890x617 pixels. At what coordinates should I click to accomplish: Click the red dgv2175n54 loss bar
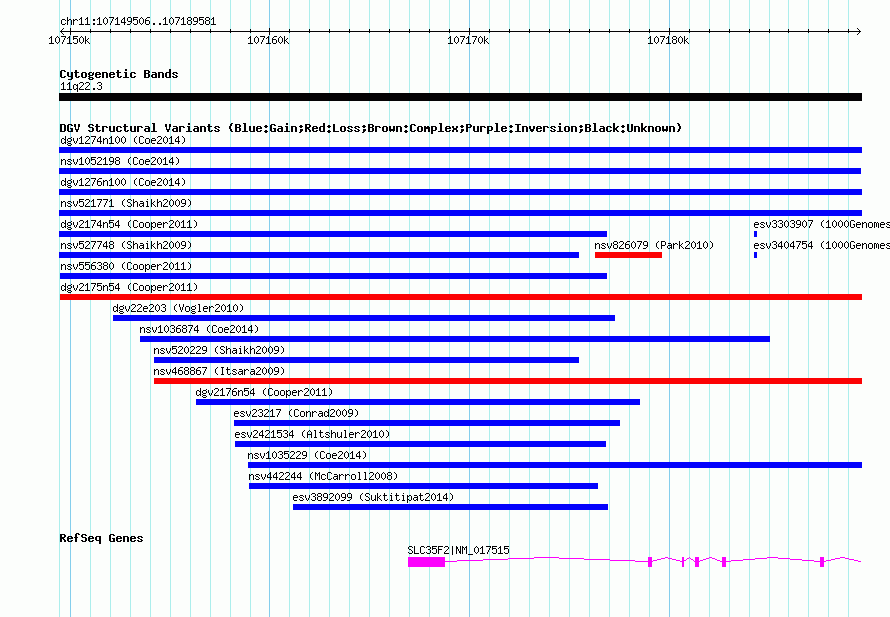[x=460, y=297]
